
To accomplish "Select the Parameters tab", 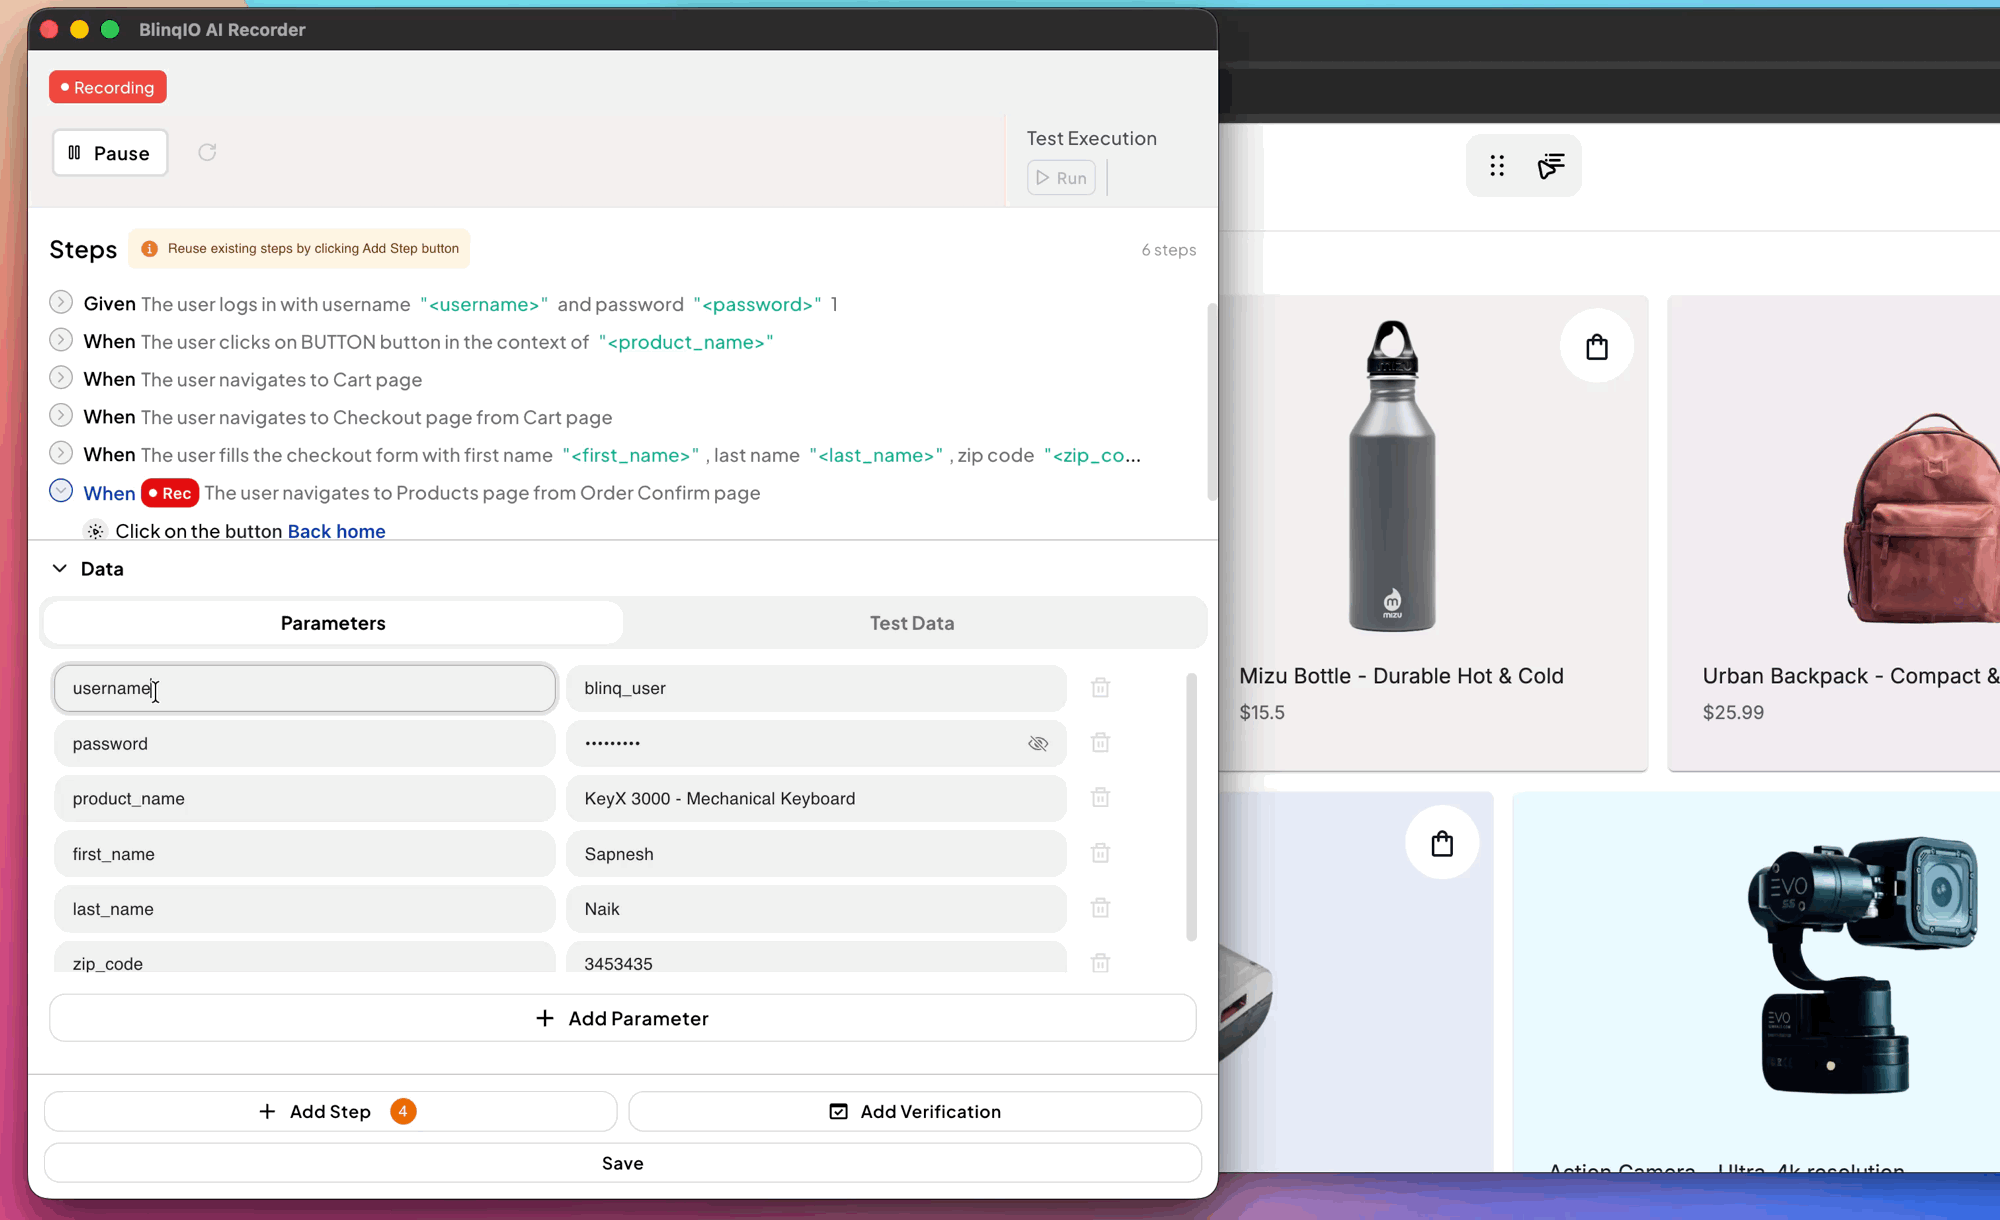I will pyautogui.click(x=333, y=623).
